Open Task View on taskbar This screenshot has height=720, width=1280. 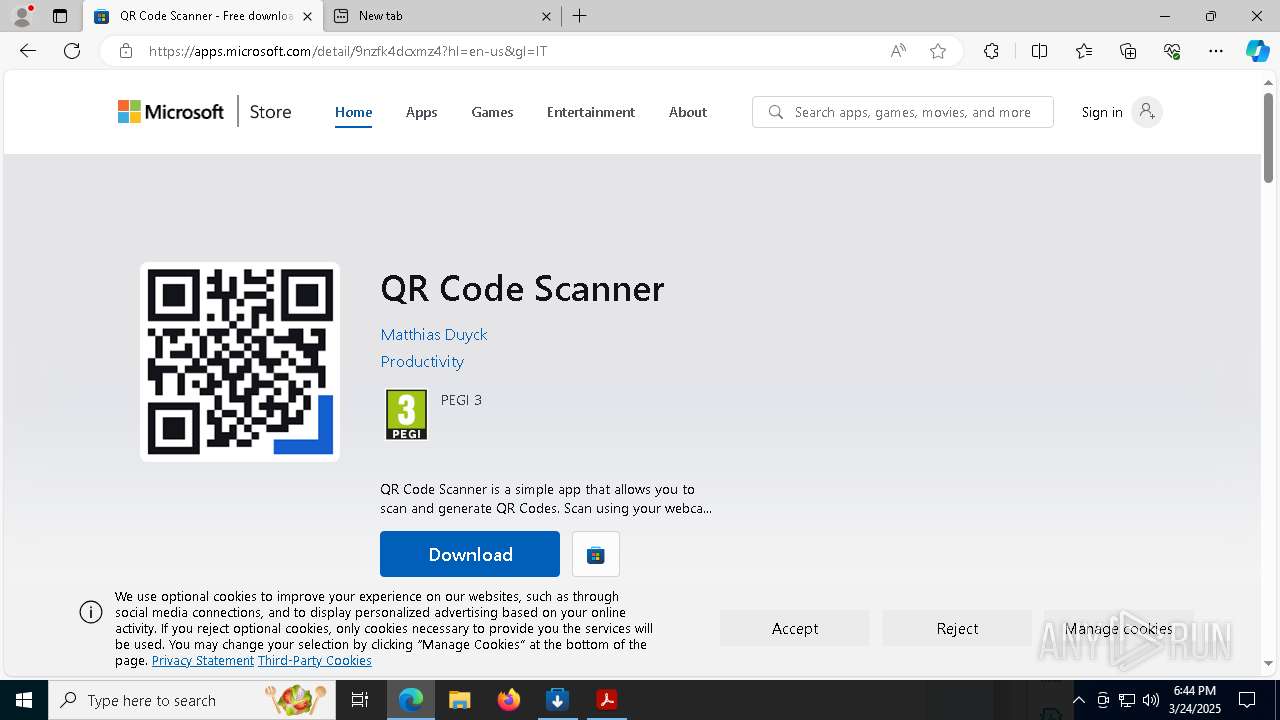pyautogui.click(x=360, y=700)
